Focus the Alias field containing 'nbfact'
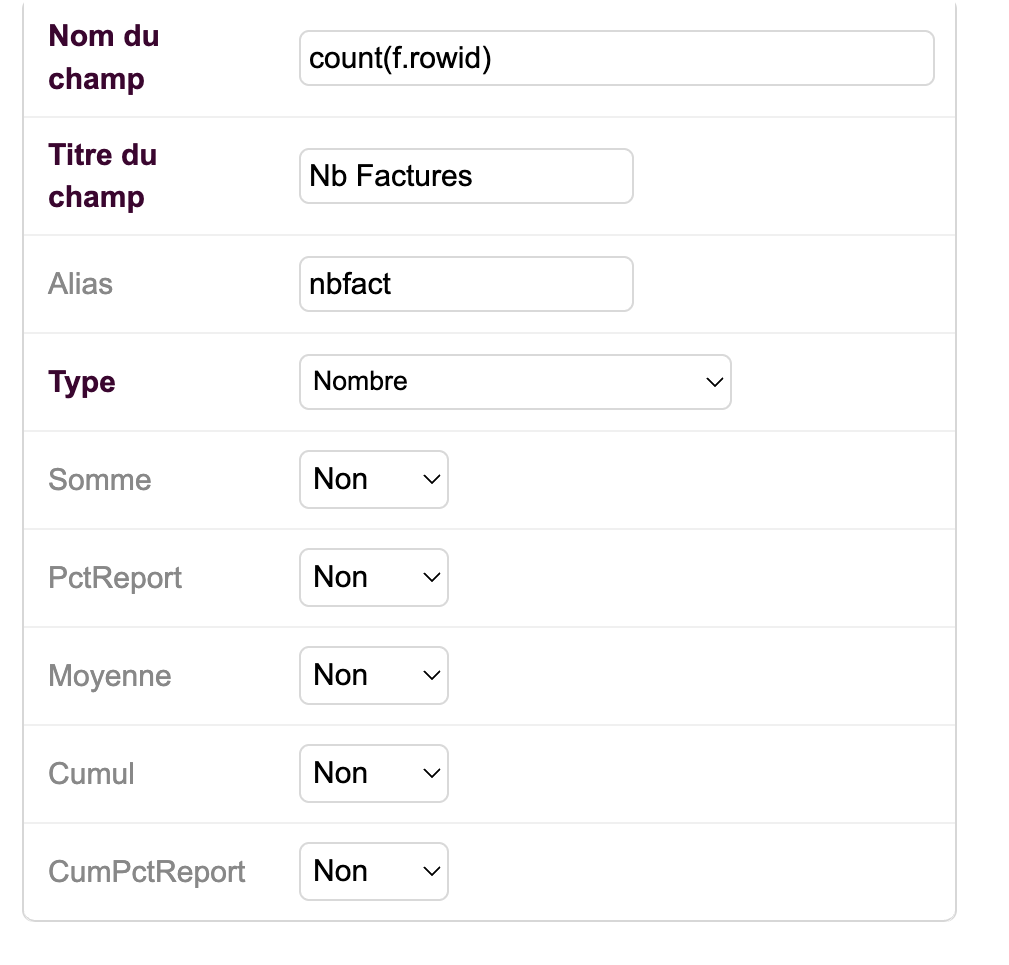Image resolution: width=1009 pixels, height=965 pixels. pyautogui.click(x=466, y=284)
